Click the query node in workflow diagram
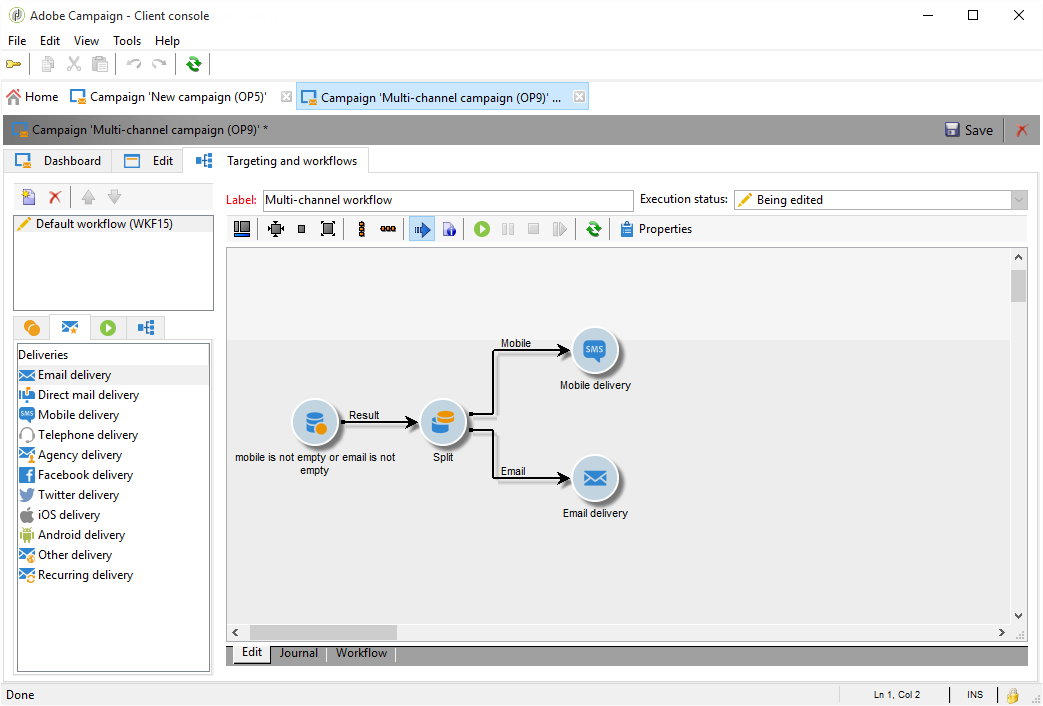This screenshot has height=706, width=1043. point(315,422)
